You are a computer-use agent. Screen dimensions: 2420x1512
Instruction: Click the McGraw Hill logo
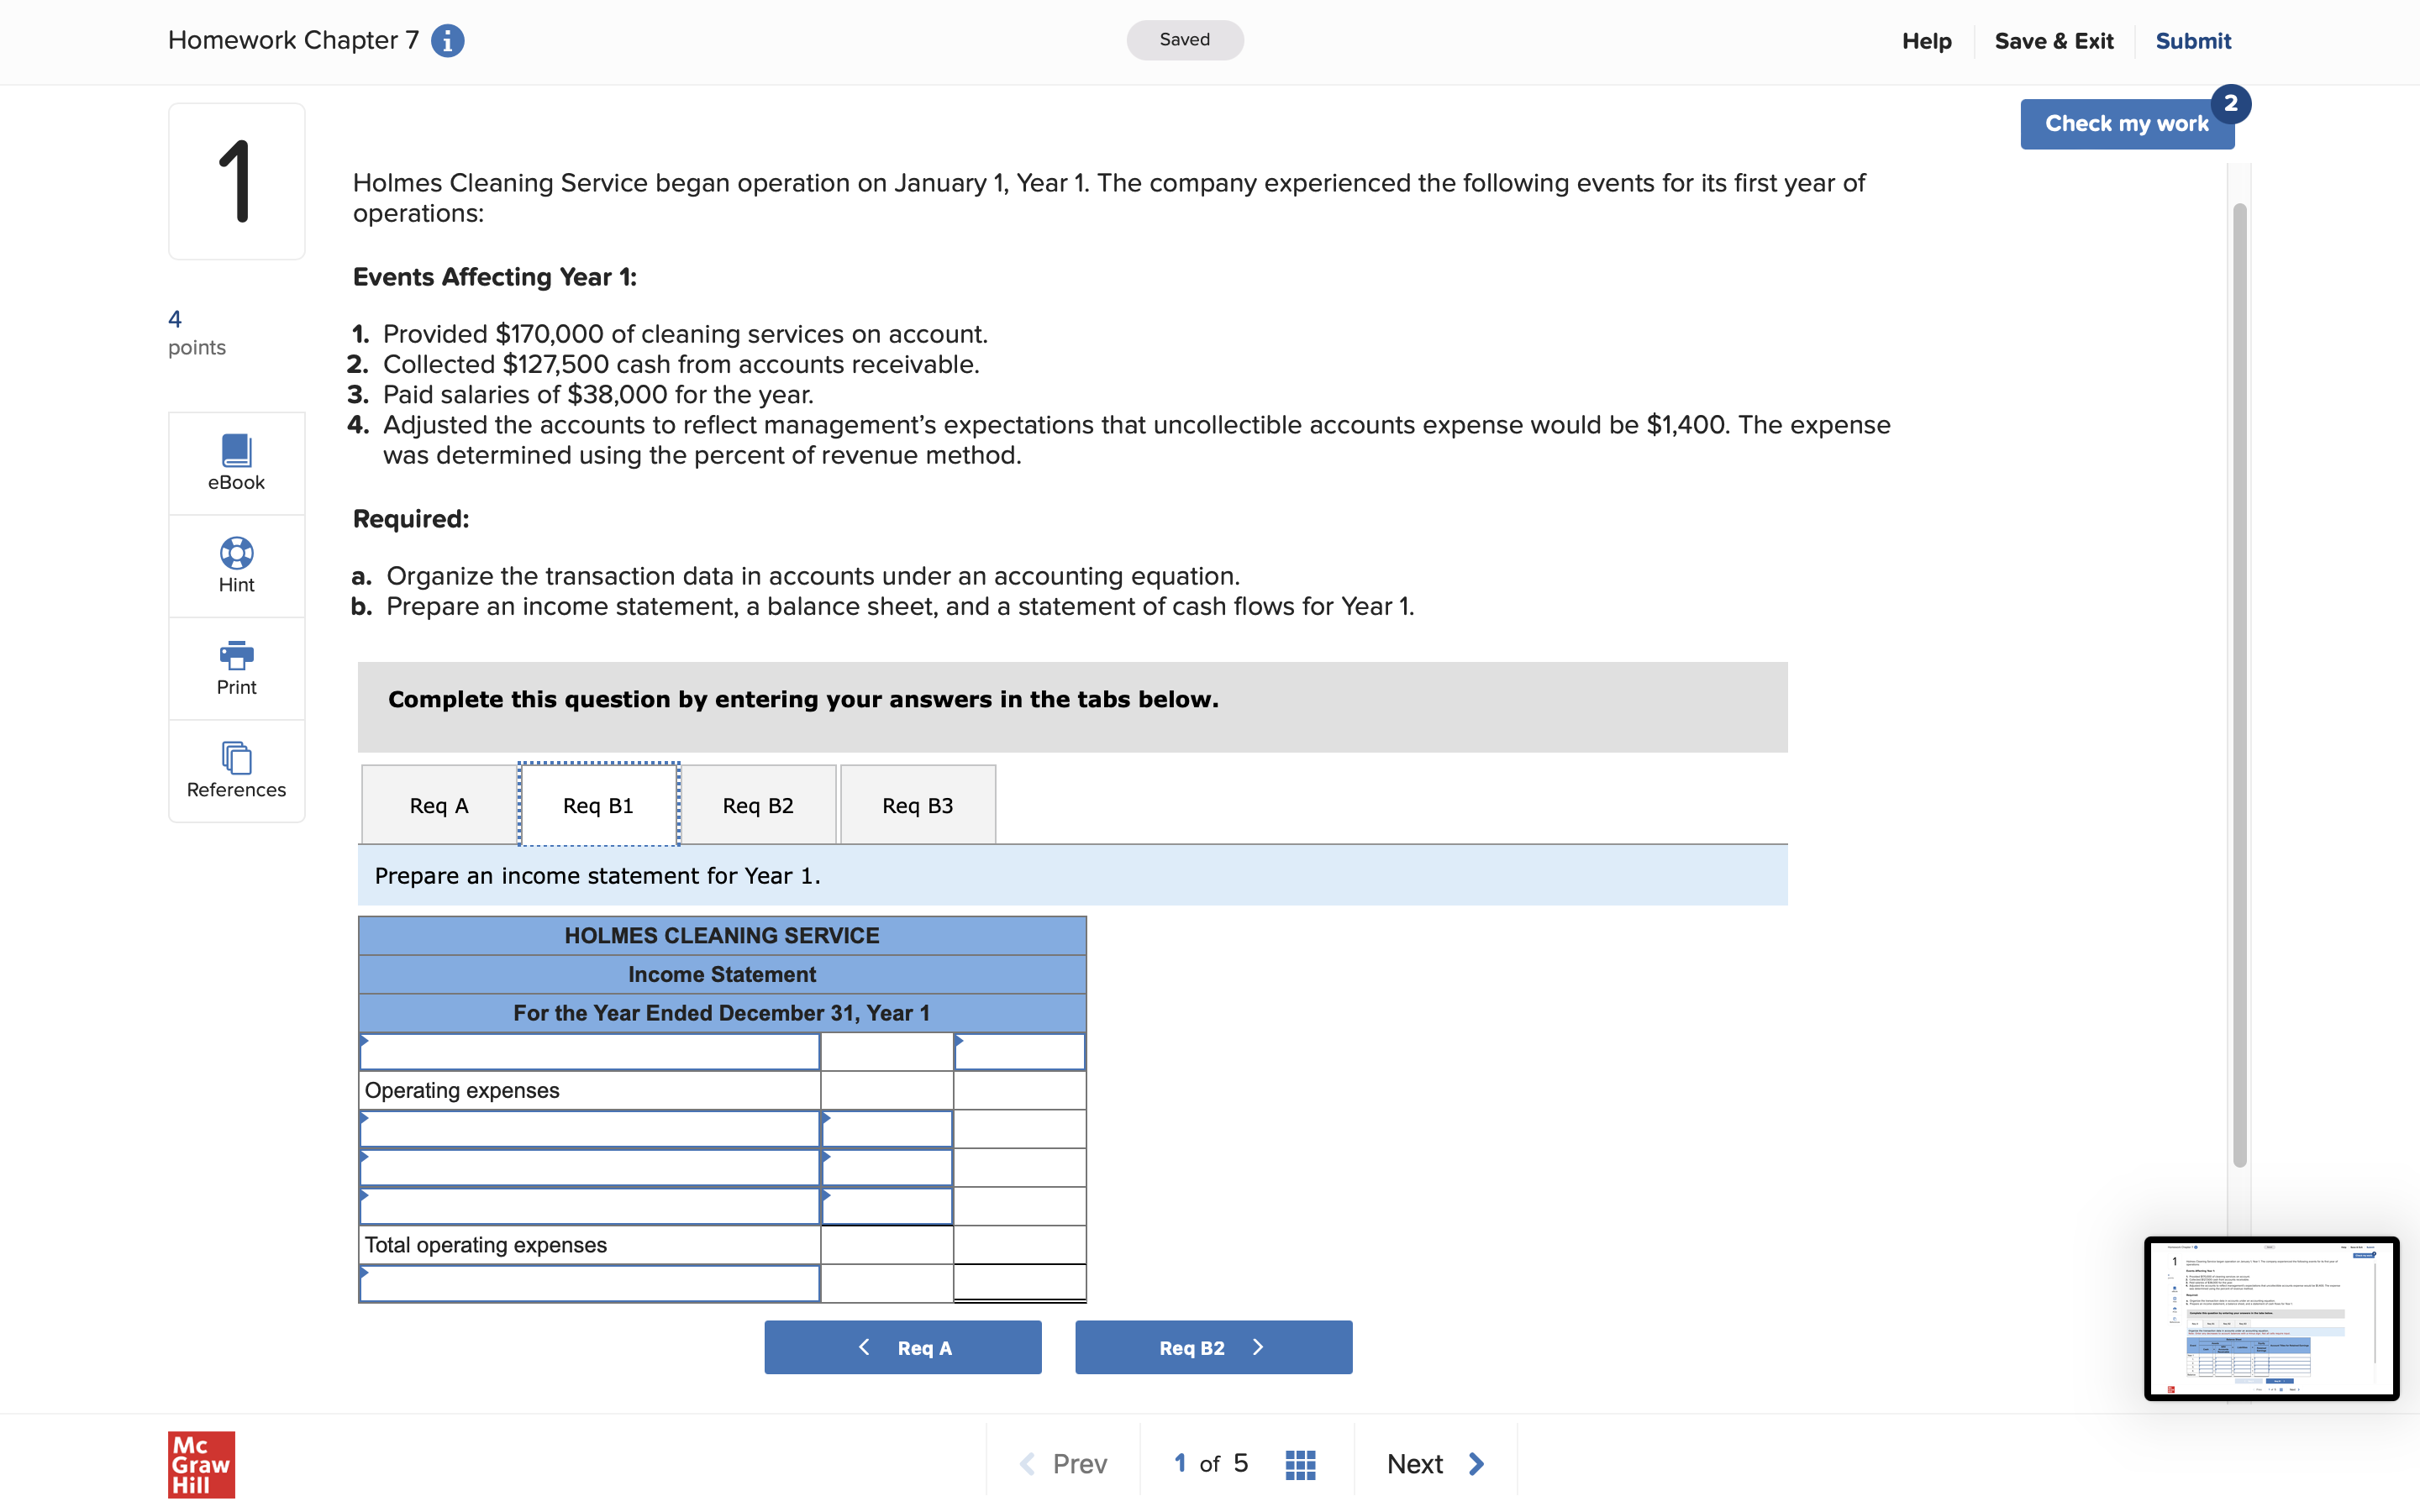click(x=201, y=1464)
